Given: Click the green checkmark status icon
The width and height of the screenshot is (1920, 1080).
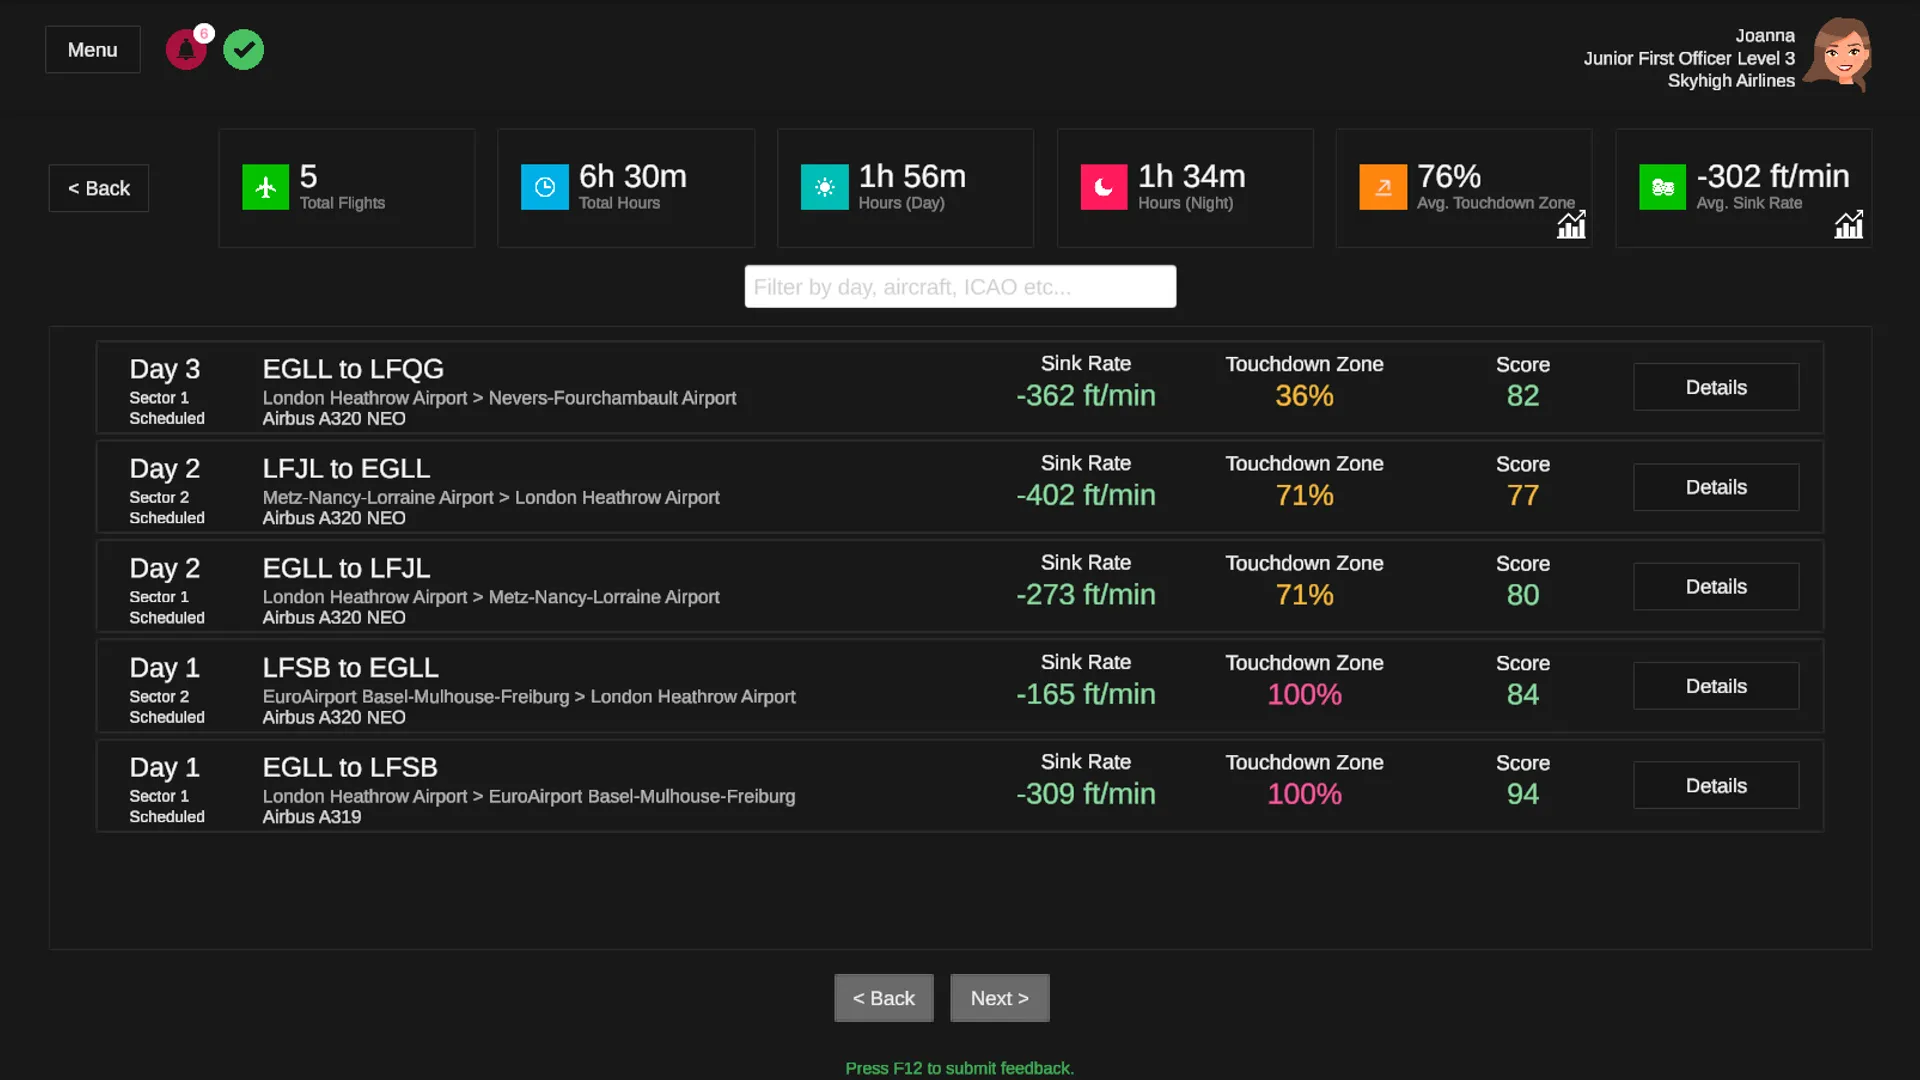Looking at the screenshot, I should click(243, 50).
